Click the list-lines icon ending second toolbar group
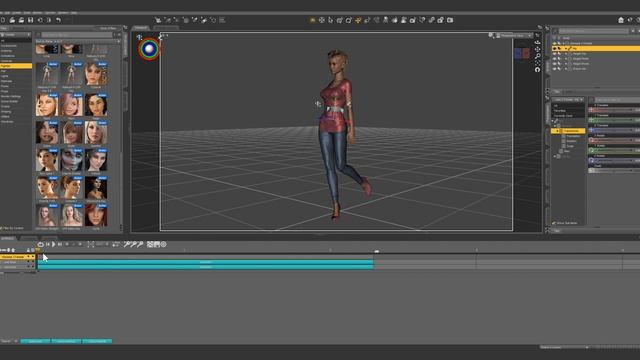This screenshot has width=640, height=360. (222, 20)
